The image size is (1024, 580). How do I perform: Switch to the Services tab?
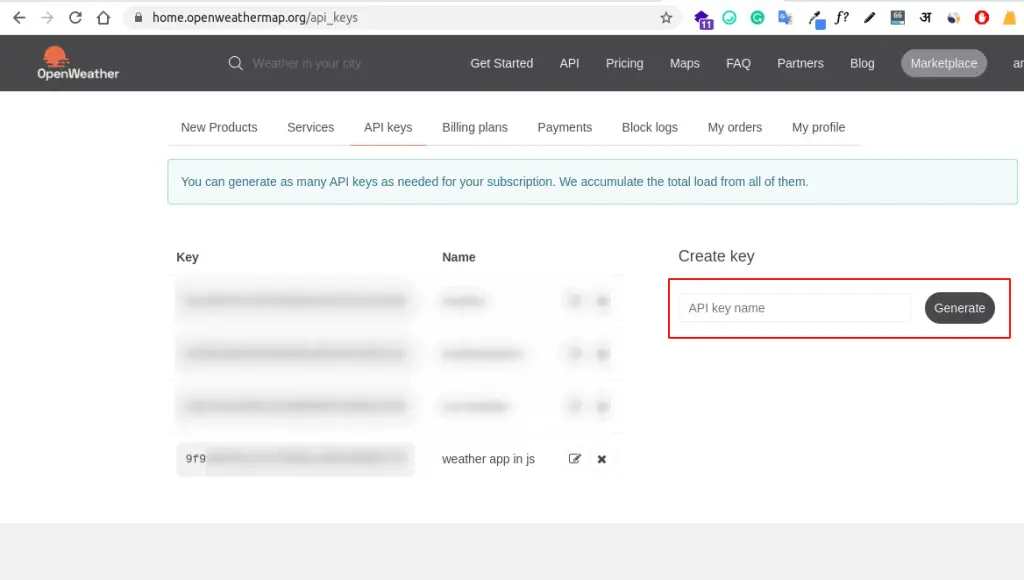[x=310, y=127]
